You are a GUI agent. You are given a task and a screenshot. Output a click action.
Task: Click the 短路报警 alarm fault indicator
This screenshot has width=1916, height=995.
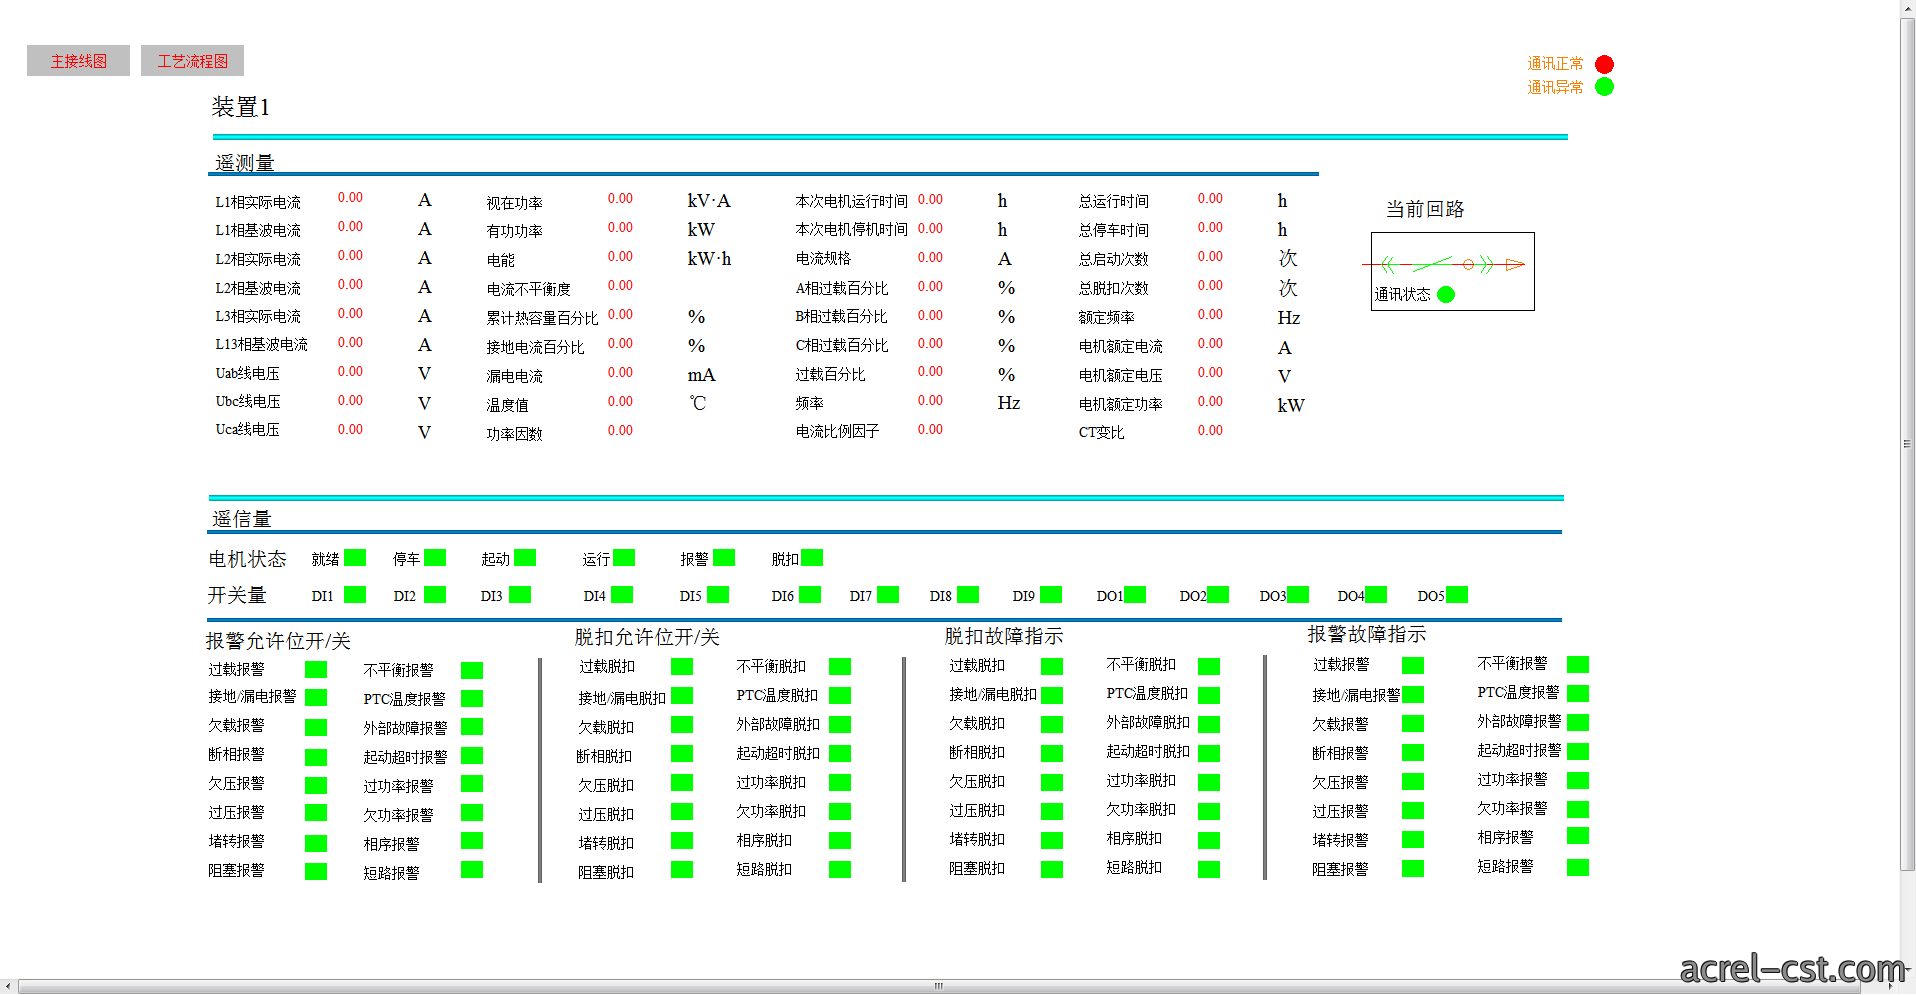point(1578,867)
